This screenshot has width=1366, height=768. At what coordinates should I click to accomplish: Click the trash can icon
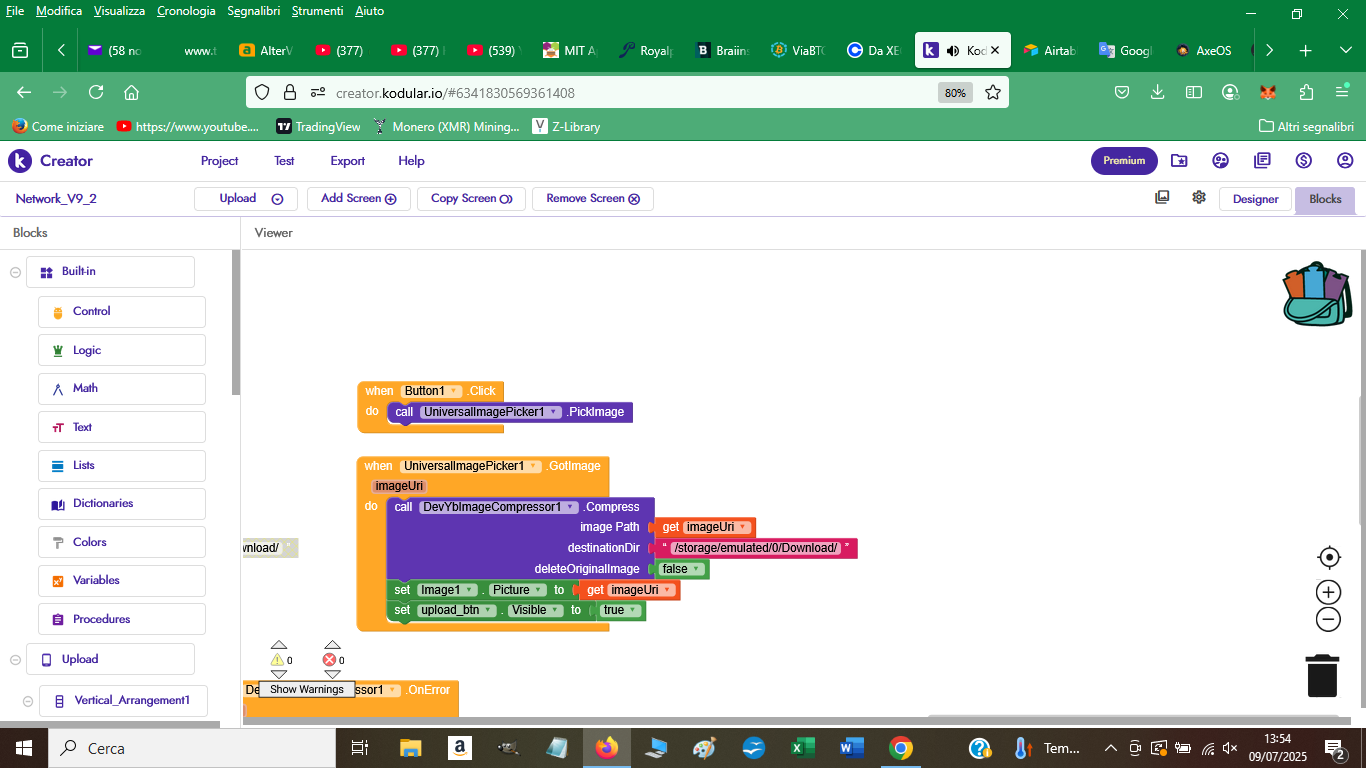[x=1322, y=675]
